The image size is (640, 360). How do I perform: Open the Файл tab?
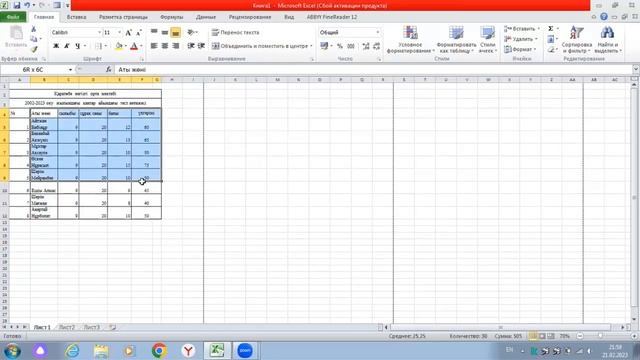coord(13,17)
